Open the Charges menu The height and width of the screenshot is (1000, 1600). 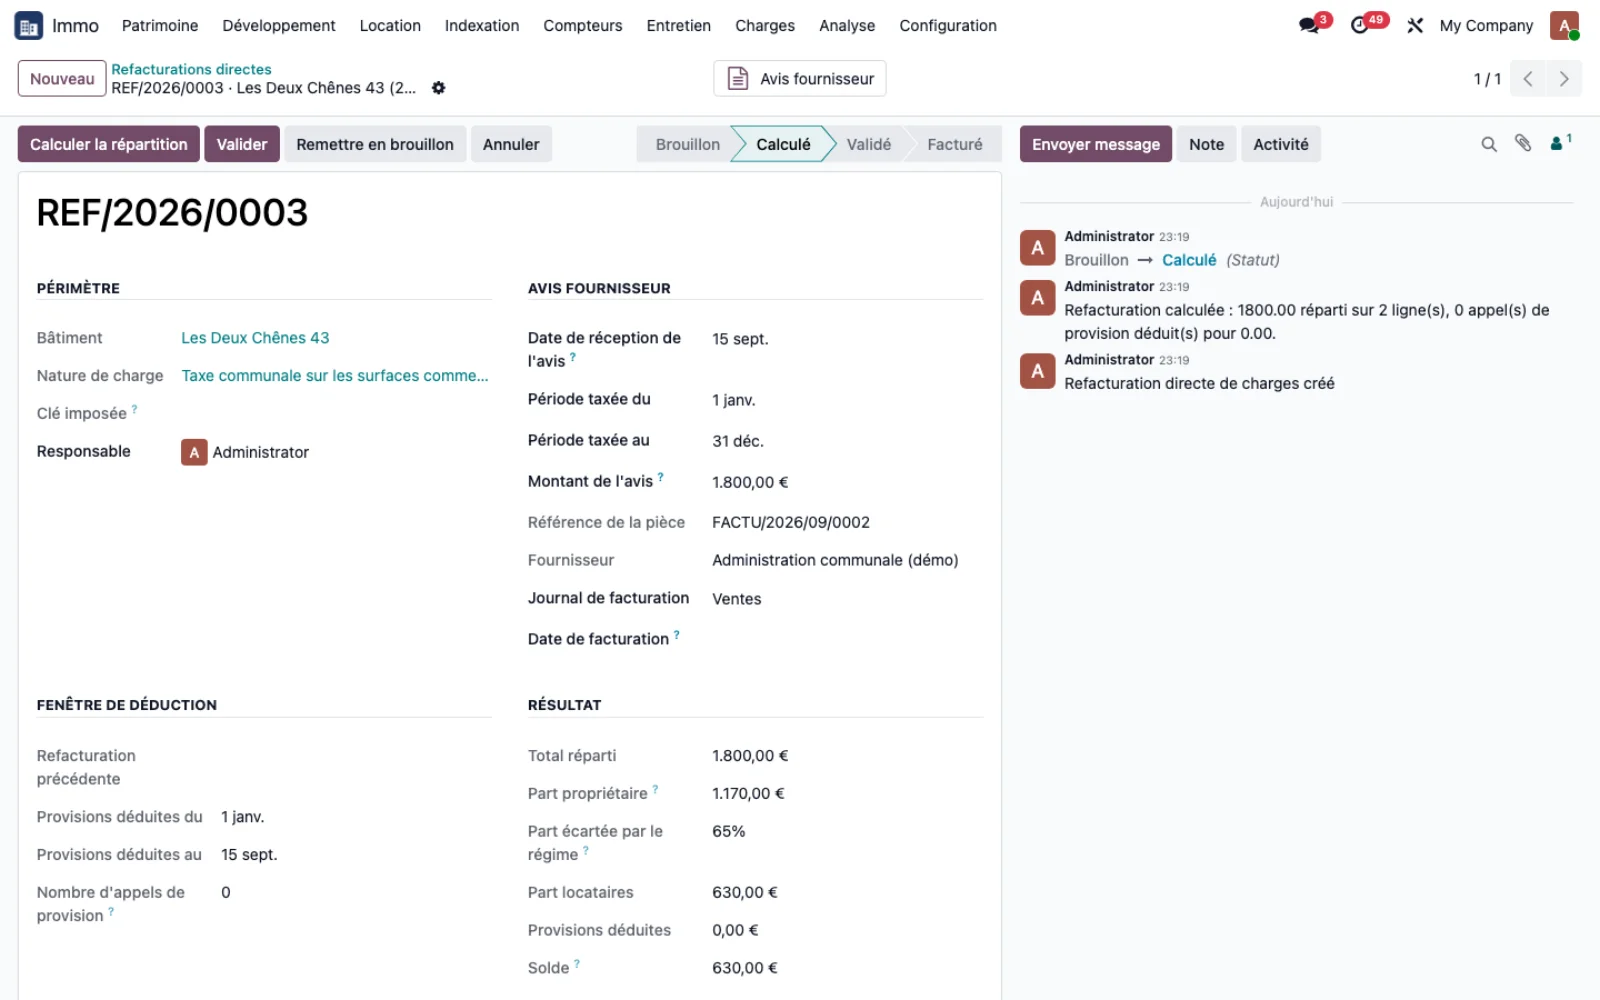point(765,26)
